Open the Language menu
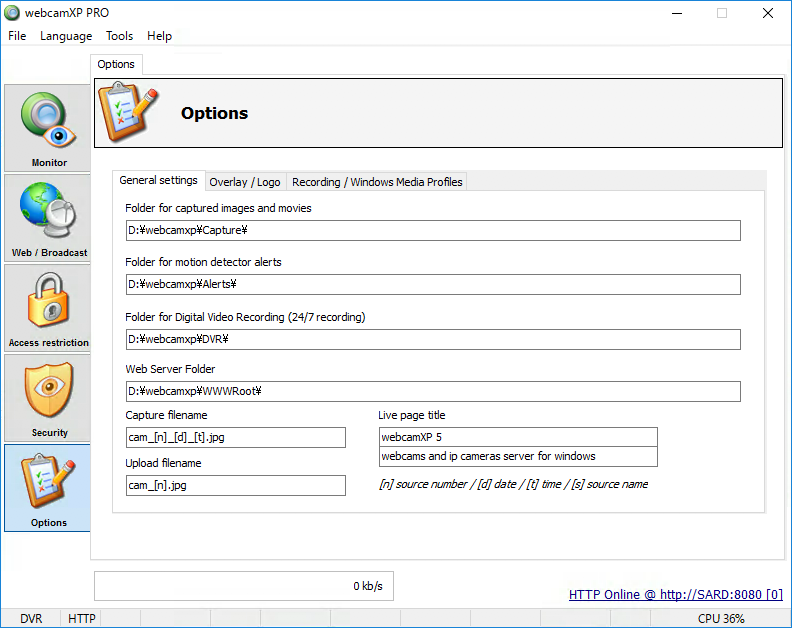This screenshot has height=628, width=792. pos(66,36)
